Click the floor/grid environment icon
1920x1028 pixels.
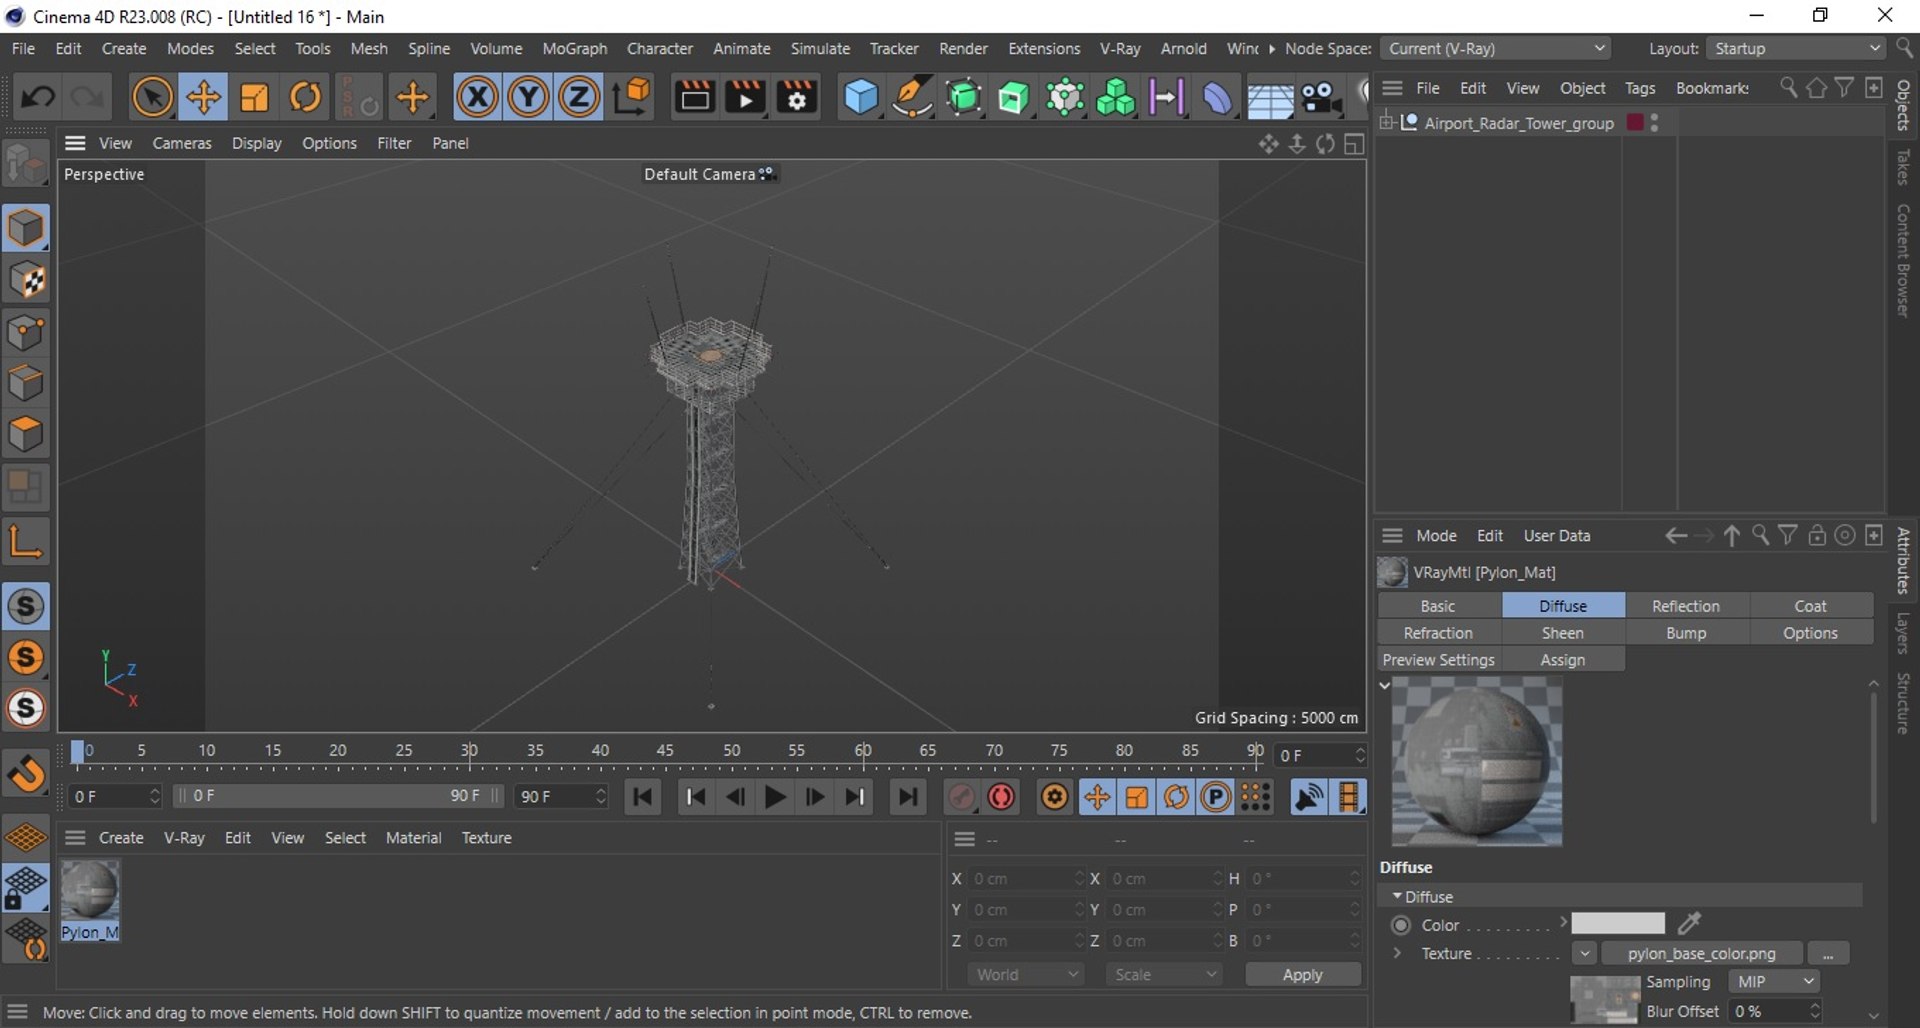1269,97
